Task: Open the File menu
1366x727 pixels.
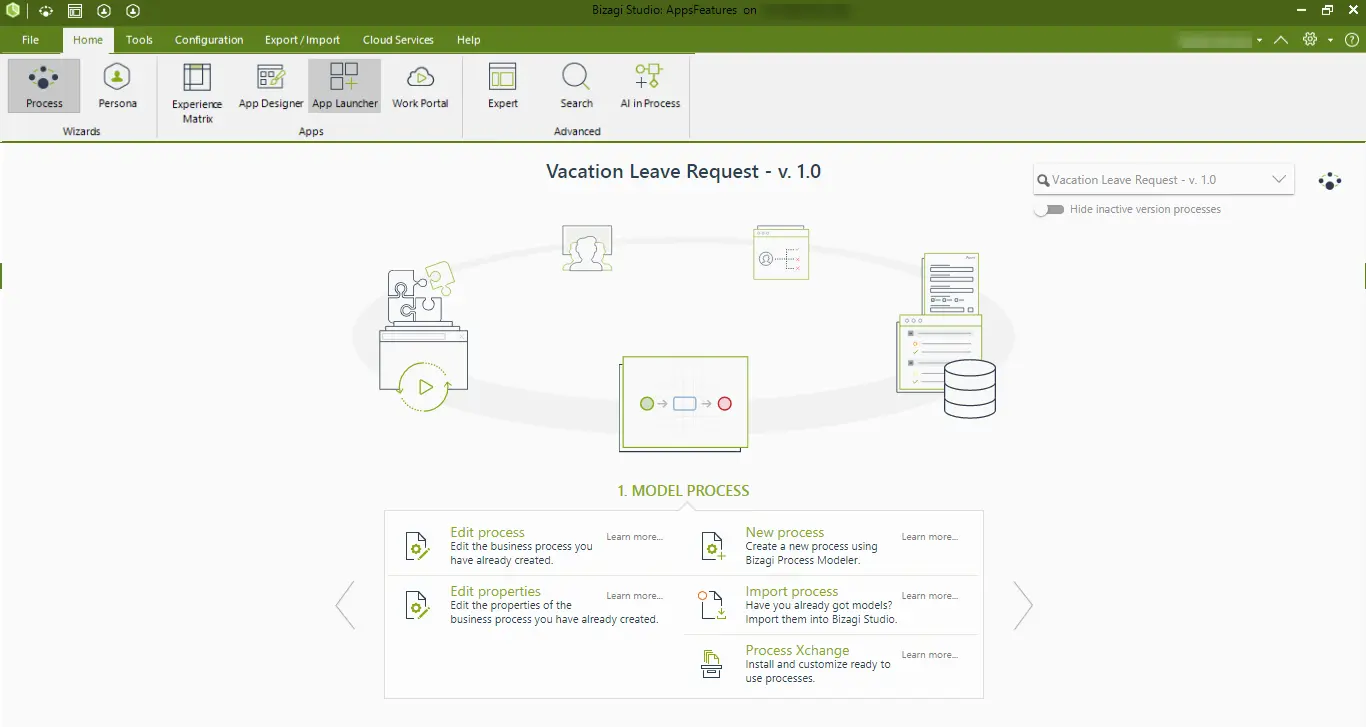Action: click(30, 40)
